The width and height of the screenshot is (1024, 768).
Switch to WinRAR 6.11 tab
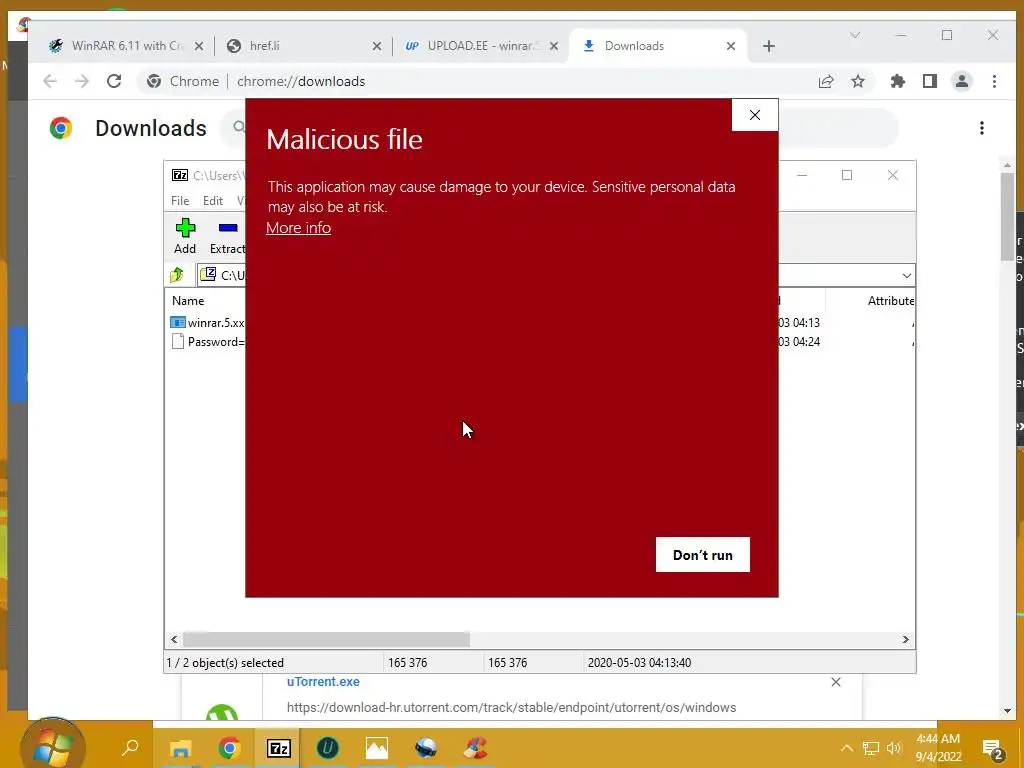tap(127, 46)
